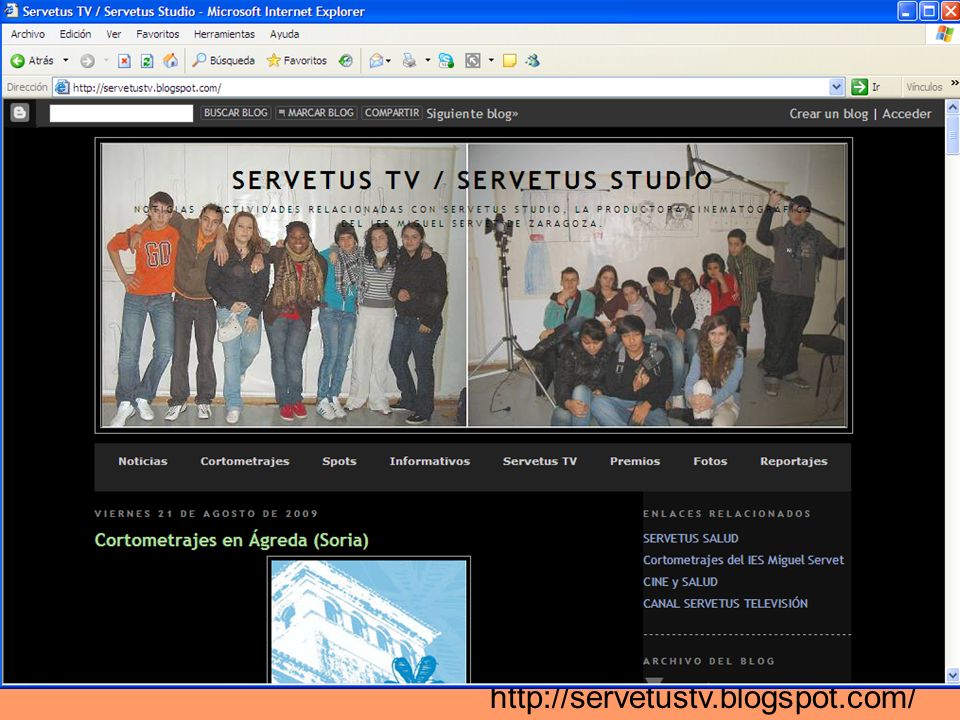Image resolution: width=960 pixels, height=720 pixels.
Task: Go to home page icon
Action: (170, 61)
